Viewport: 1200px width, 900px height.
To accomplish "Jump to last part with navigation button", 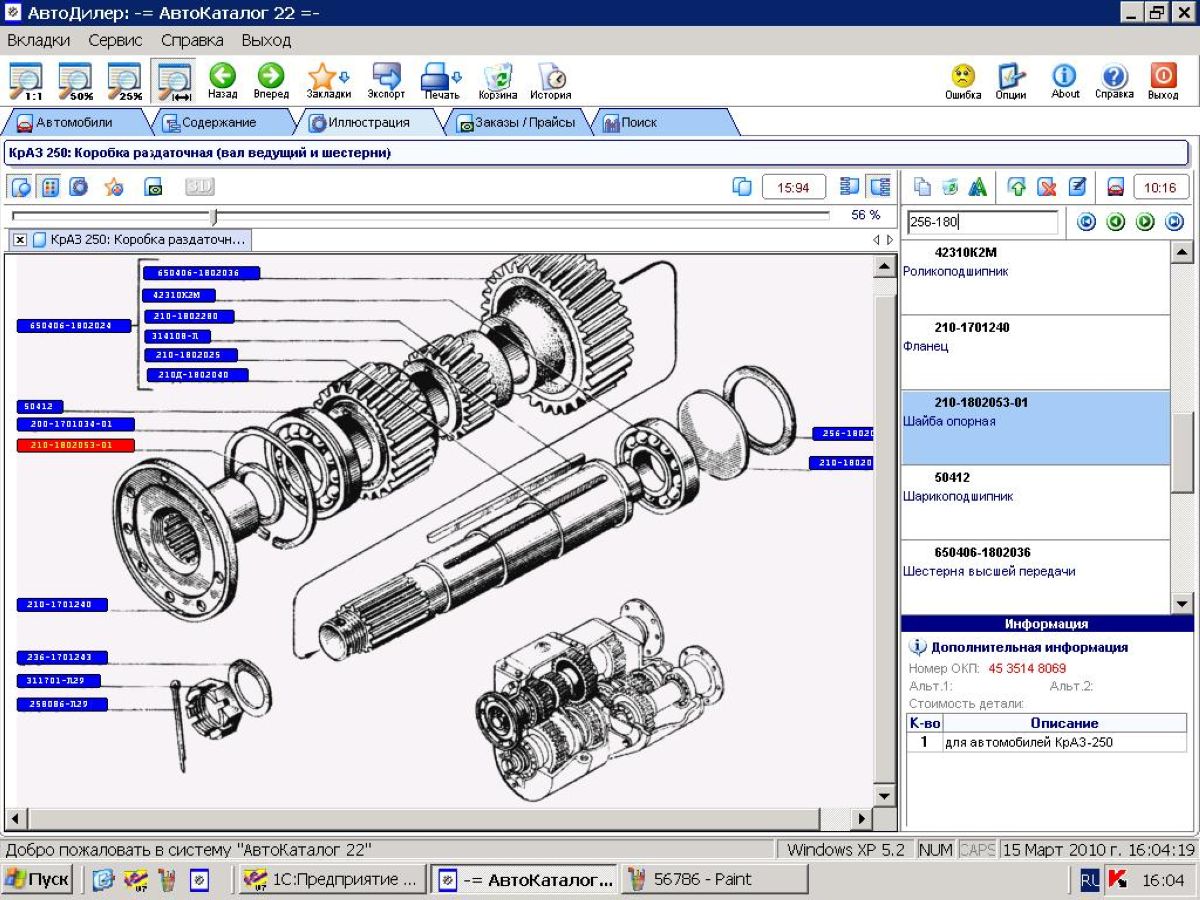I will coord(1174,222).
